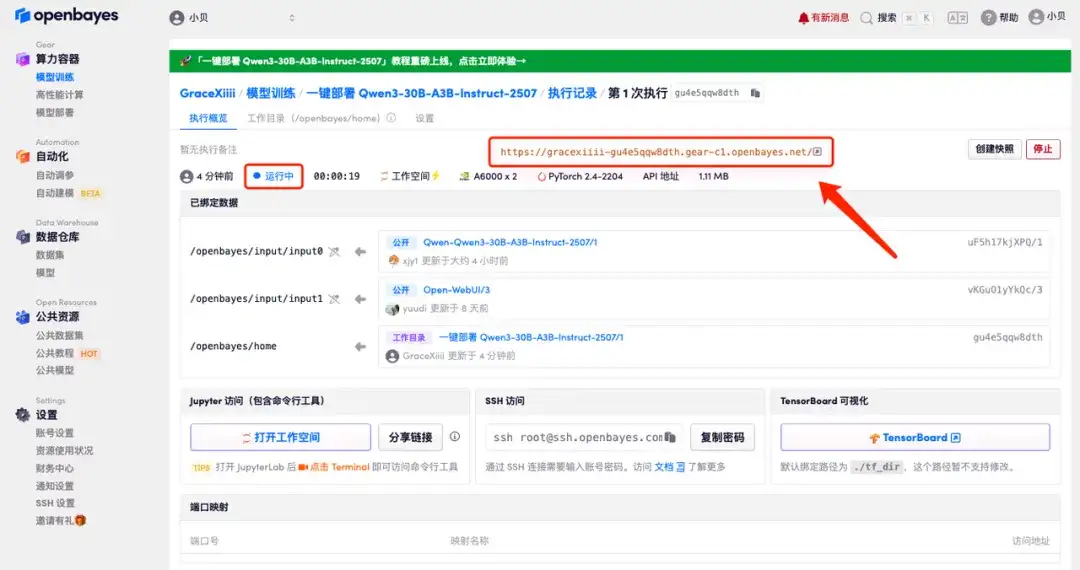Image resolution: width=1080 pixels, height=570 pixels.
Task: Open 公共教程 HOT item
Action: pyautogui.click(x=68, y=354)
